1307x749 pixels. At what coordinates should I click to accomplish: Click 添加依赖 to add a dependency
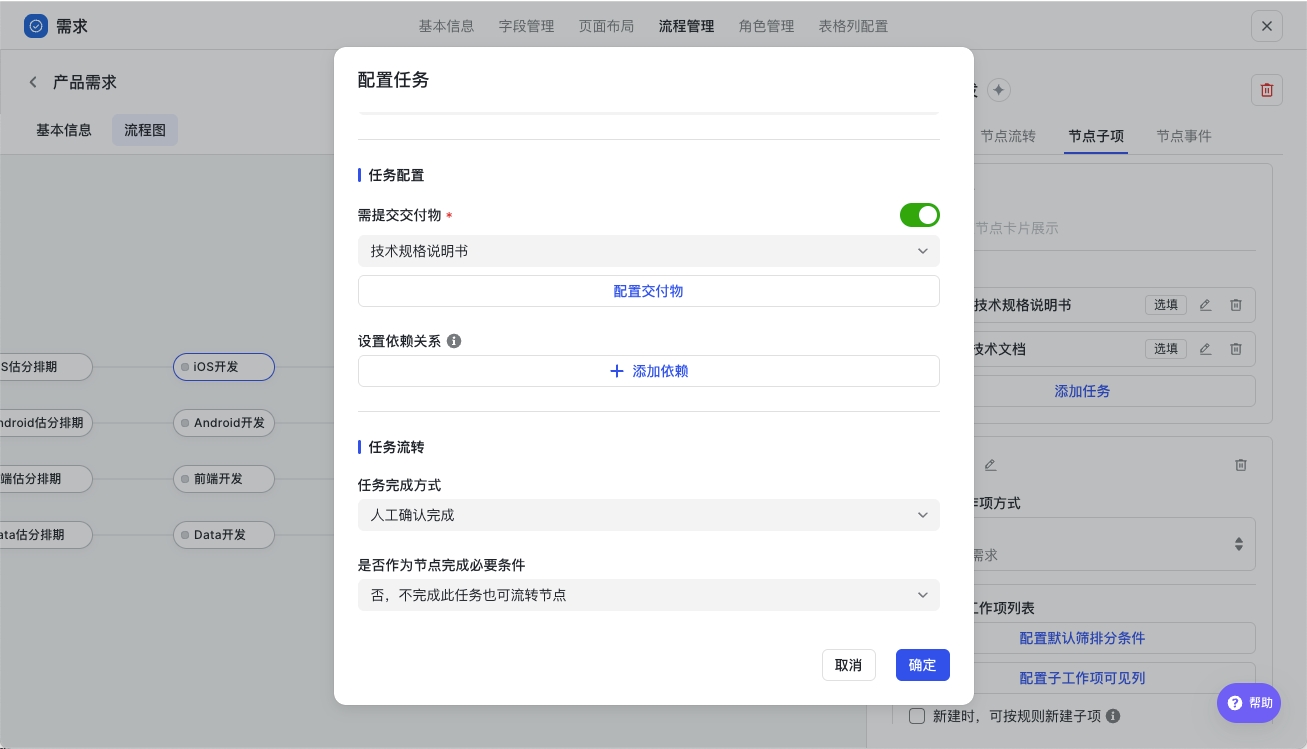tap(649, 371)
